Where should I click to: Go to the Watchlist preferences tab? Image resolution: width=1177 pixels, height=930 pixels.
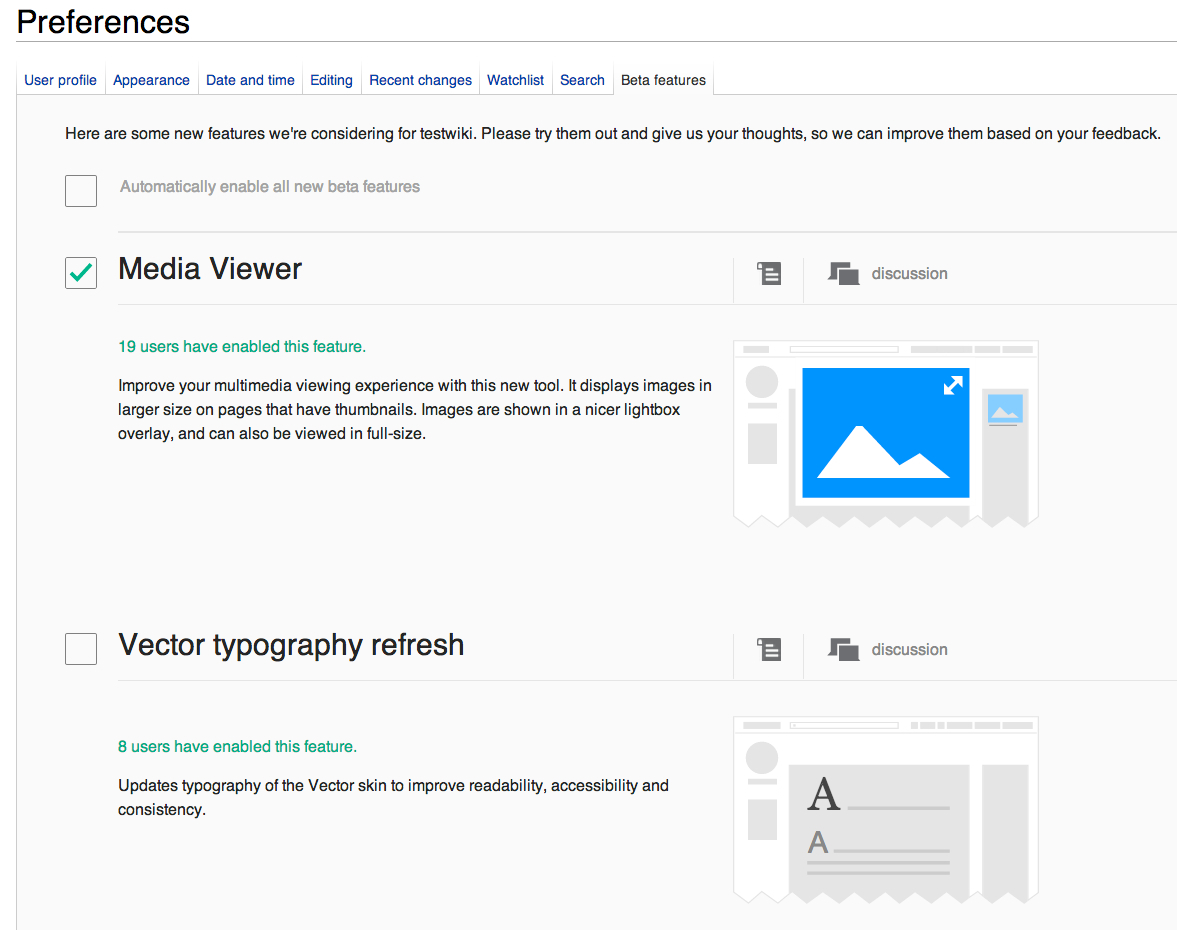coord(515,80)
